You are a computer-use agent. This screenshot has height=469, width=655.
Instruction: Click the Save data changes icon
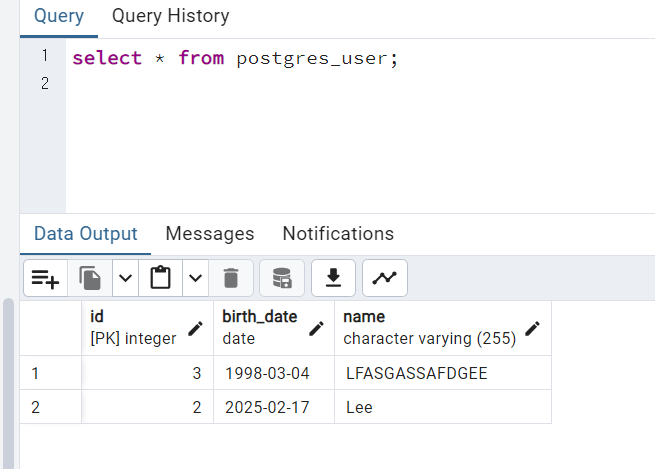[282, 278]
